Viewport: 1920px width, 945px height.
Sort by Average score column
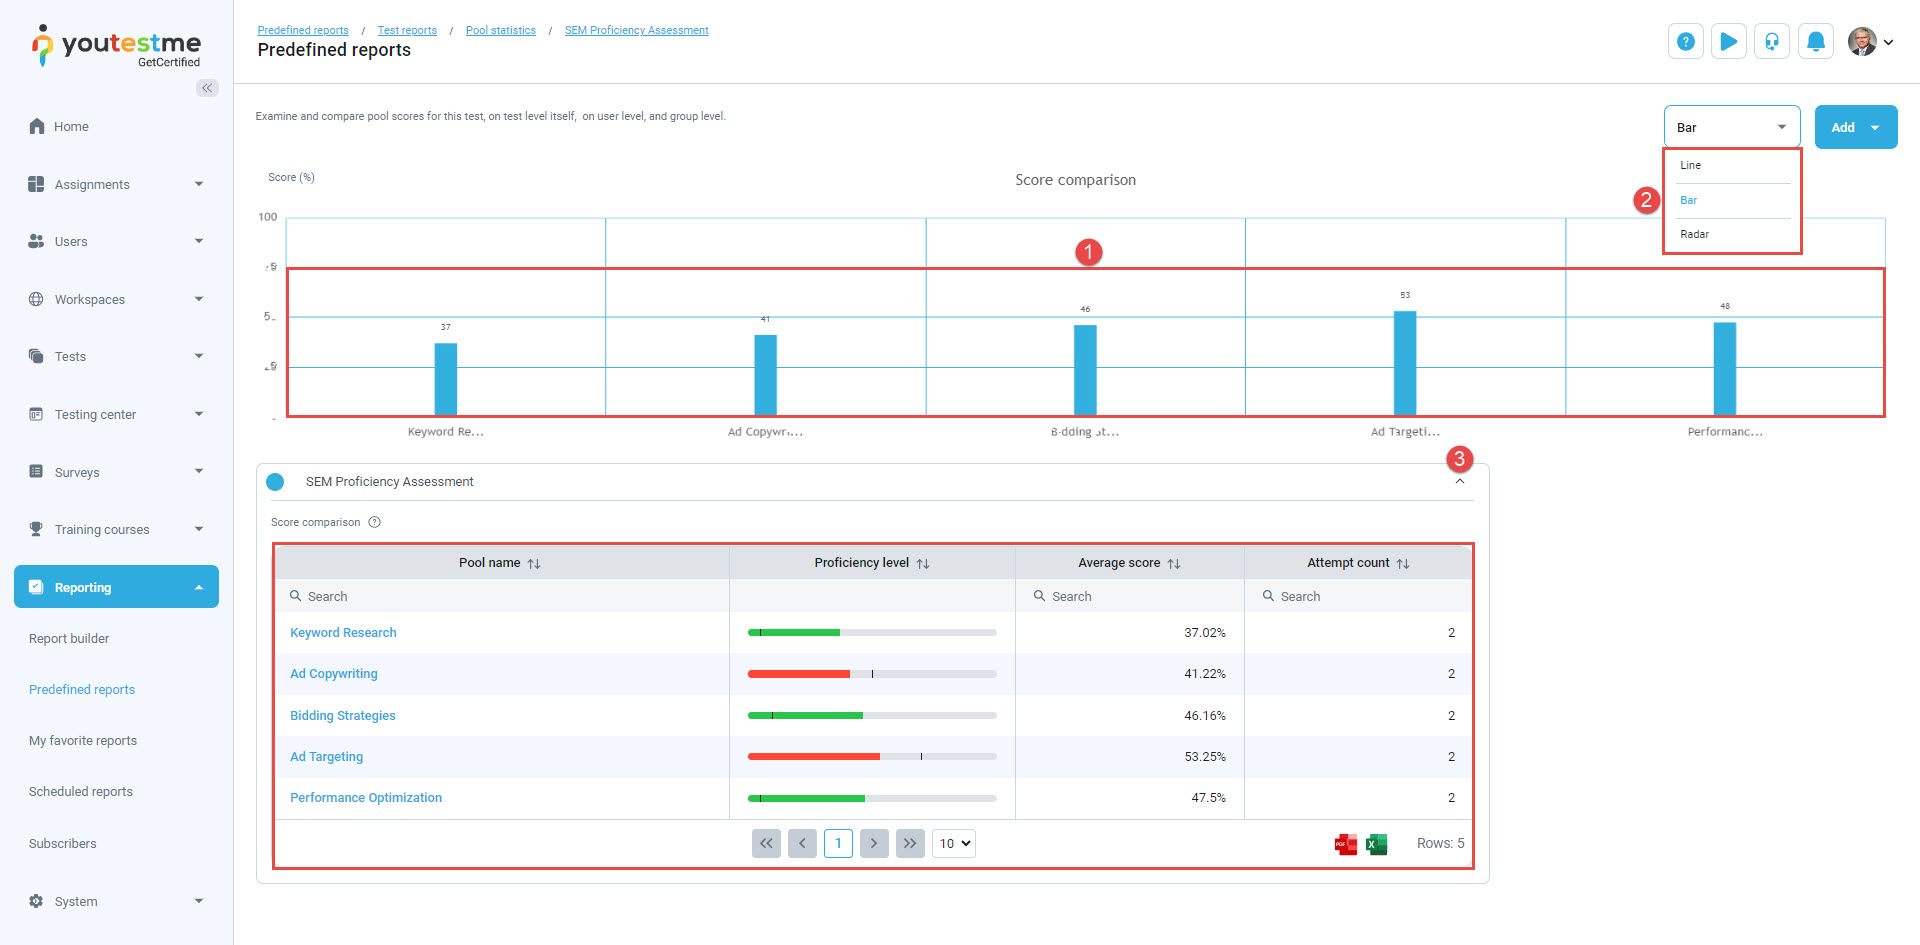coord(1174,564)
